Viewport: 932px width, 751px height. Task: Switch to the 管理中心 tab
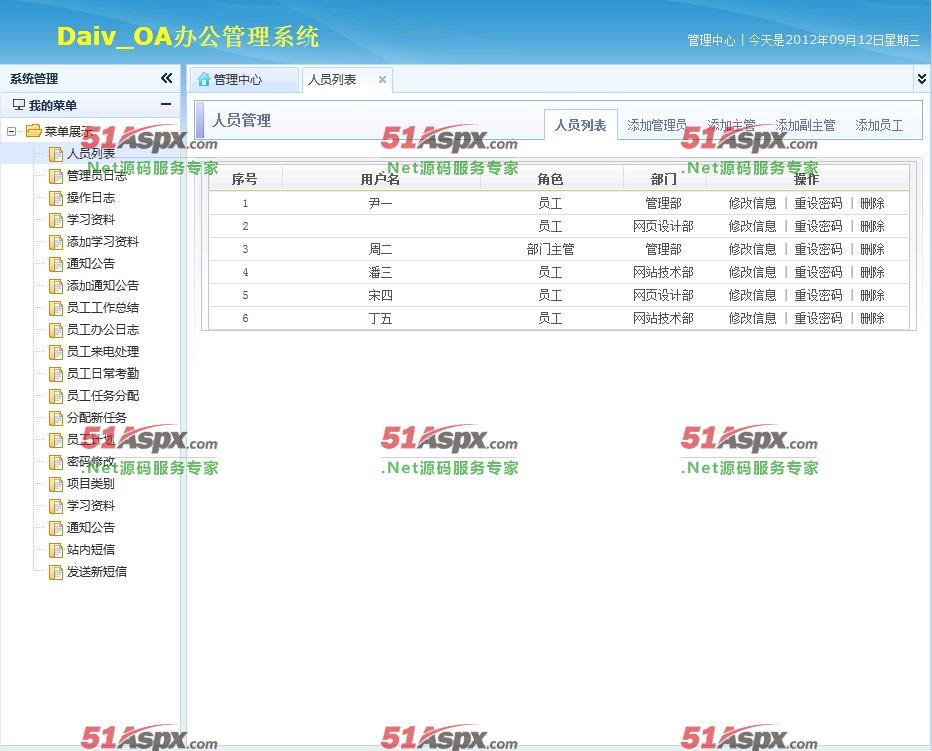coord(244,80)
